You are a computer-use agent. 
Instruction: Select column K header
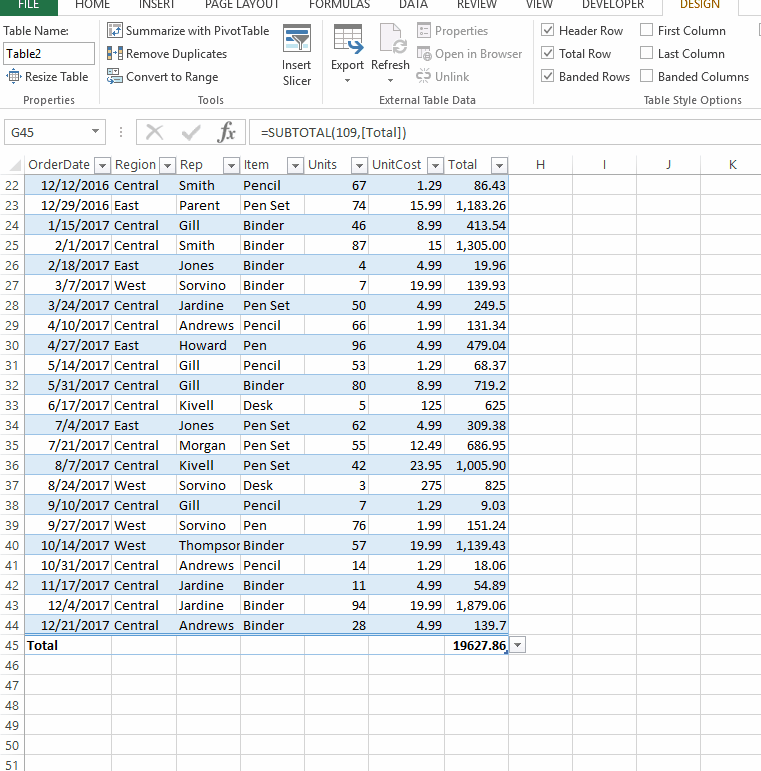pyautogui.click(x=732, y=165)
